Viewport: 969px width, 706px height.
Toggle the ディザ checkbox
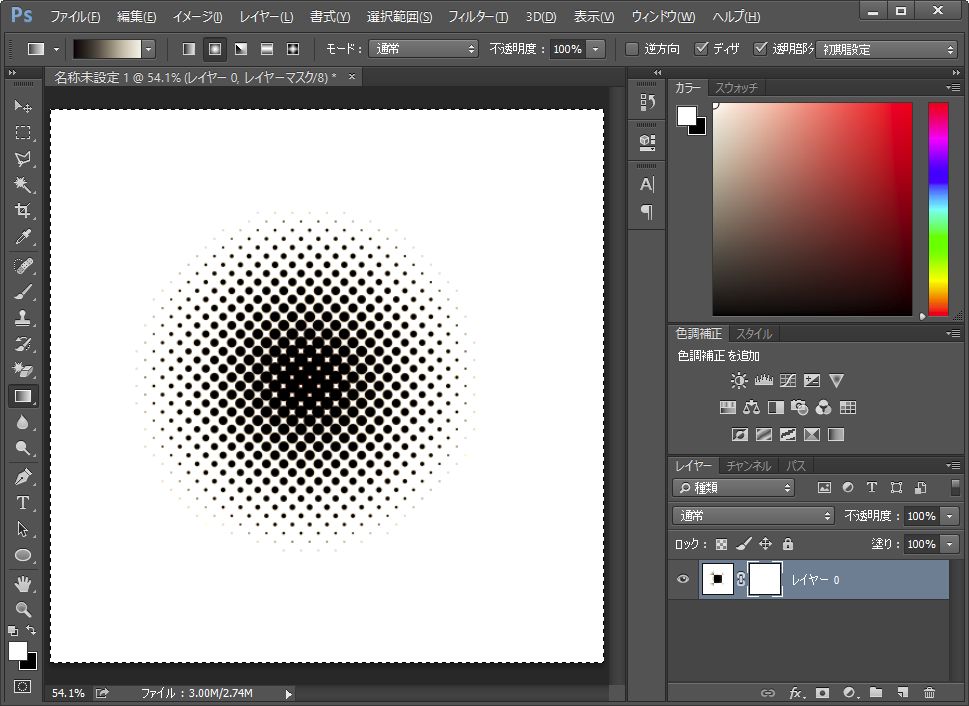click(701, 49)
